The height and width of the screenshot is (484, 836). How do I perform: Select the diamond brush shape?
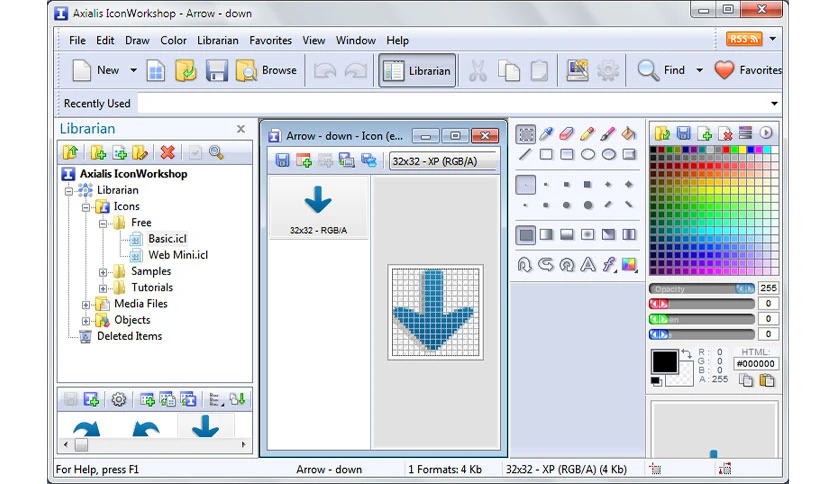point(629,184)
